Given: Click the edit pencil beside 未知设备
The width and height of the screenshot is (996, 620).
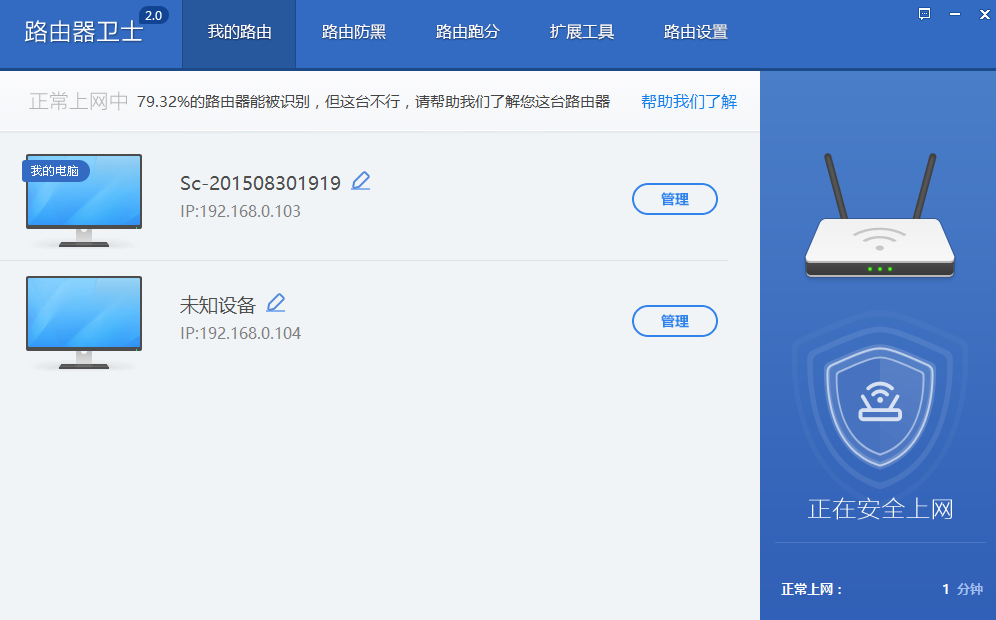Looking at the screenshot, I should 276,303.
